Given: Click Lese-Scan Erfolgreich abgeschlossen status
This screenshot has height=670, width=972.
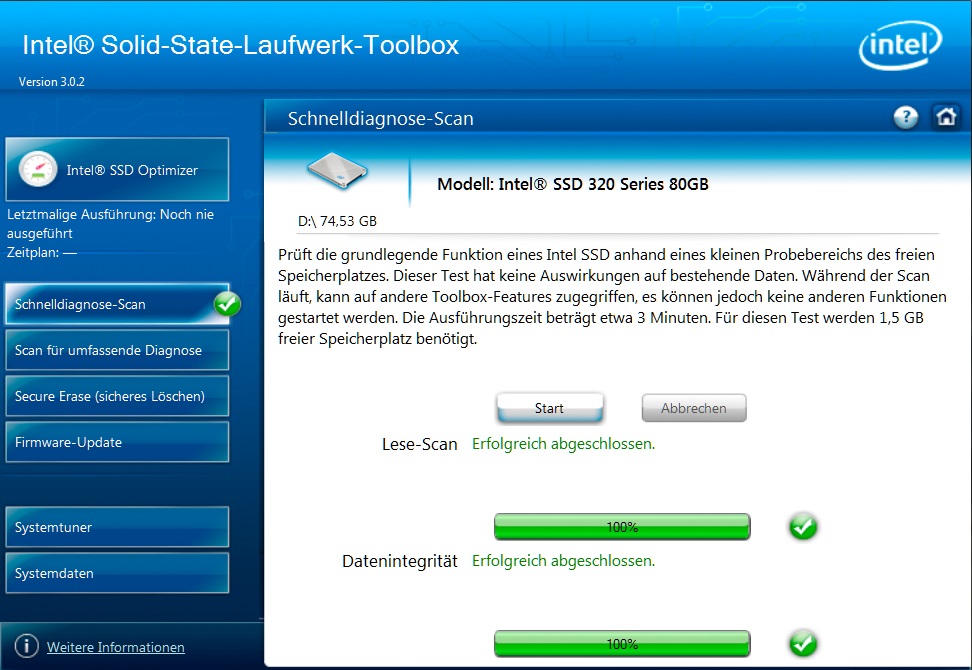Looking at the screenshot, I should tap(563, 444).
